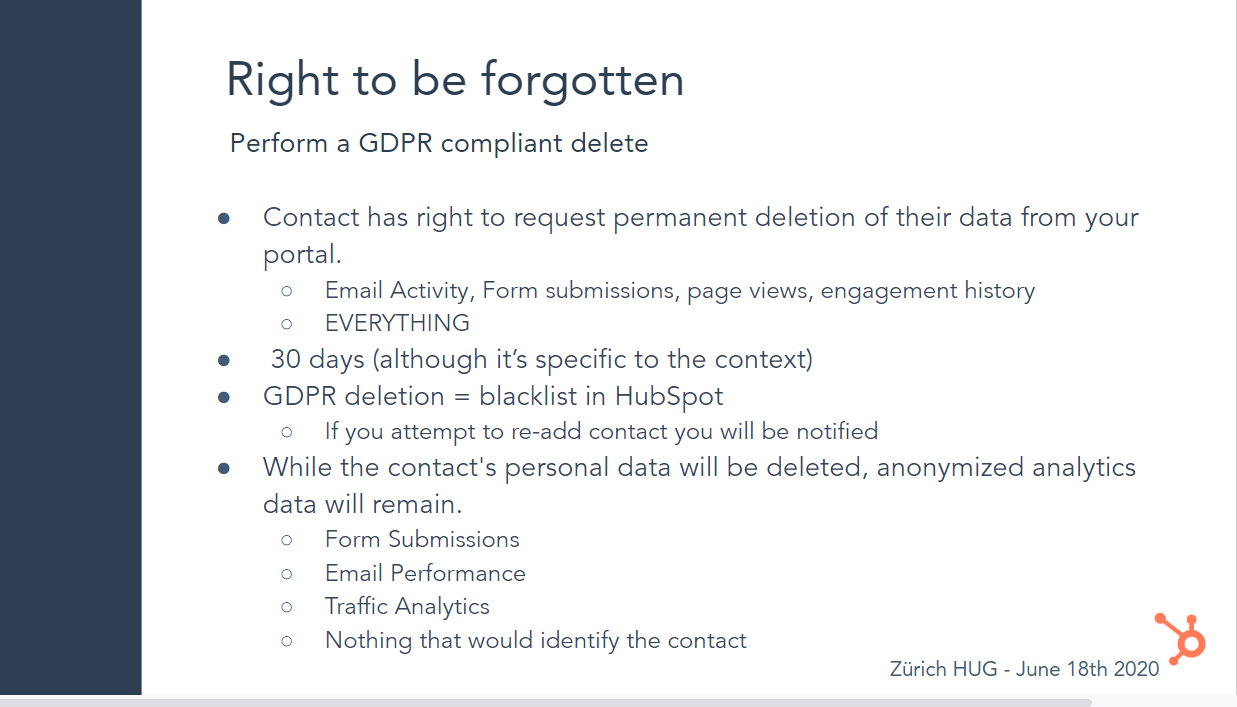Click the 'Right to be forgotten' slide title
Viewport: 1237px width, 707px height.
tap(455, 79)
